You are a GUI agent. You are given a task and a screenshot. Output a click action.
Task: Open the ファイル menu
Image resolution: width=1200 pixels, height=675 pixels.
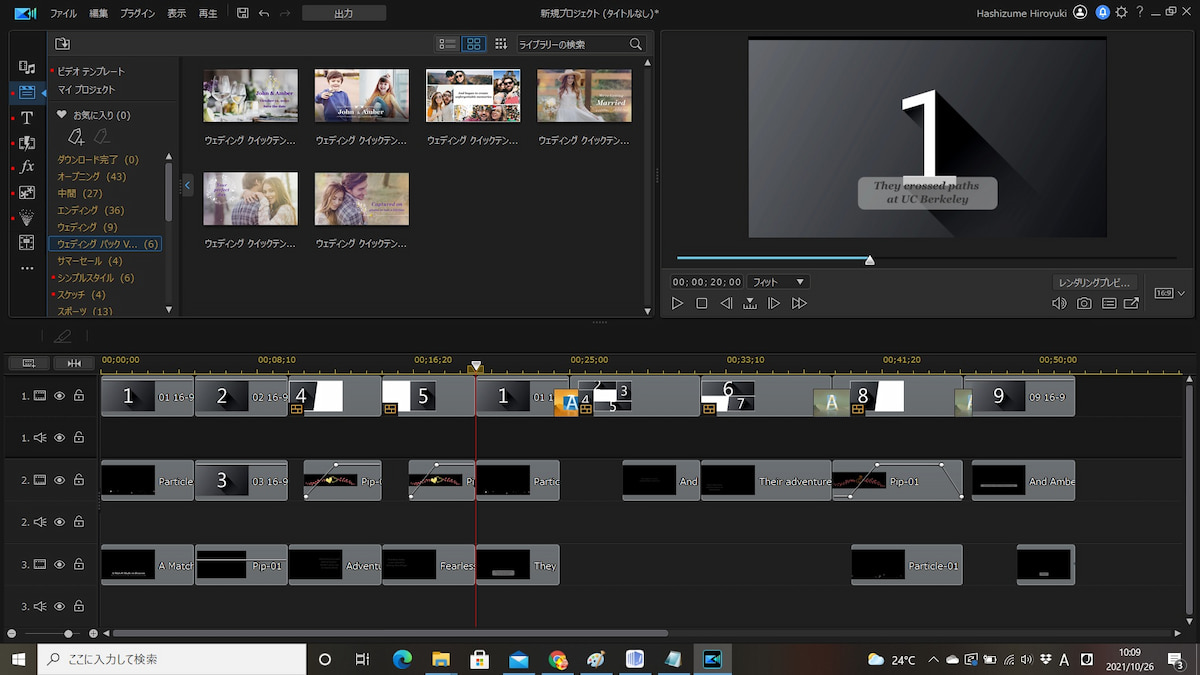(x=63, y=13)
